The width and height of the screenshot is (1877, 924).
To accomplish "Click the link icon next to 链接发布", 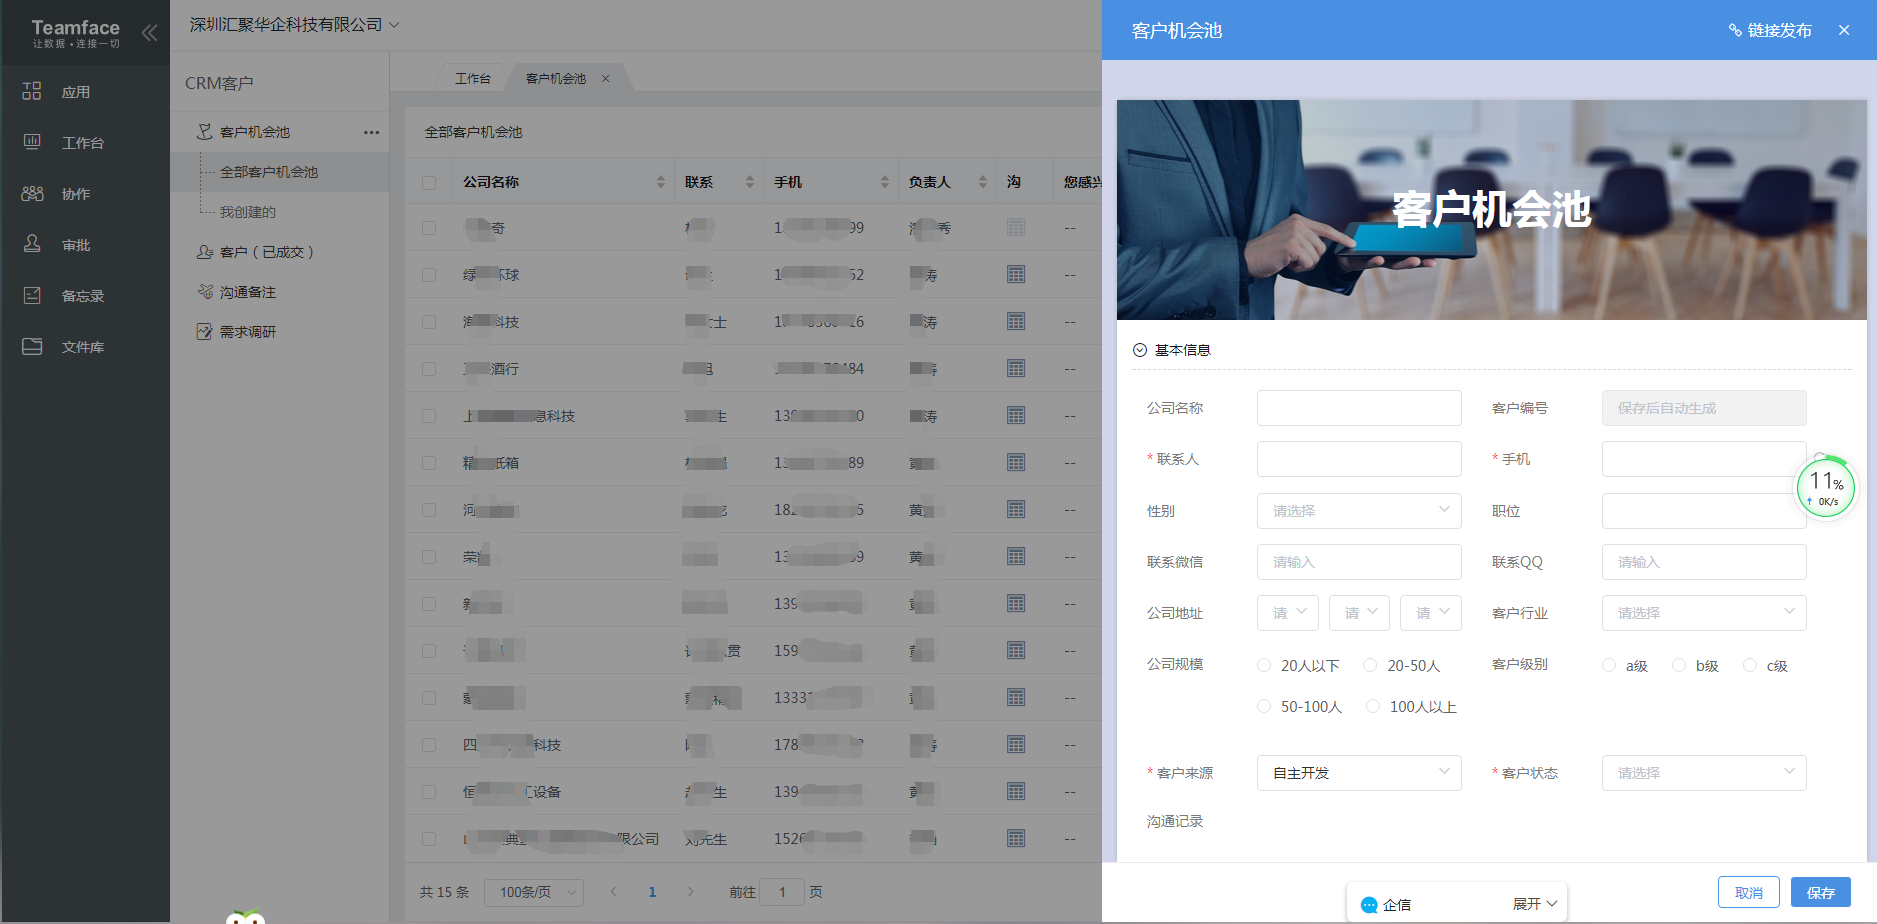I will click(x=1735, y=31).
